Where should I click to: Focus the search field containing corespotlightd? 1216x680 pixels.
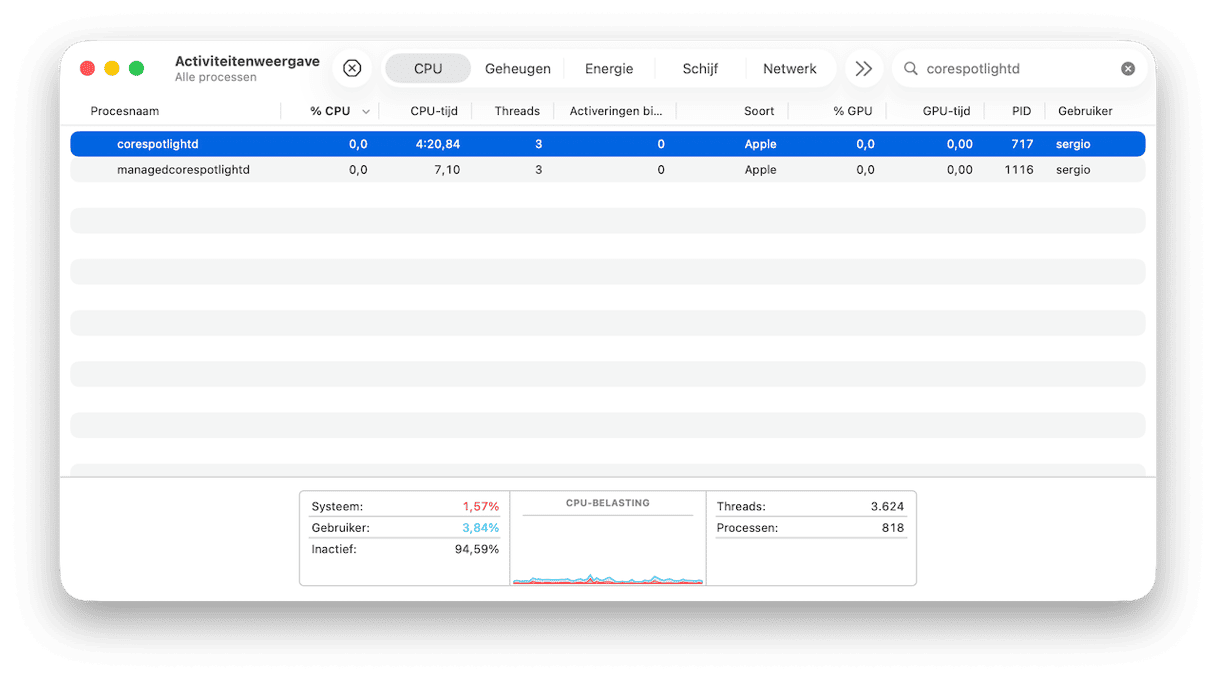pos(1021,69)
